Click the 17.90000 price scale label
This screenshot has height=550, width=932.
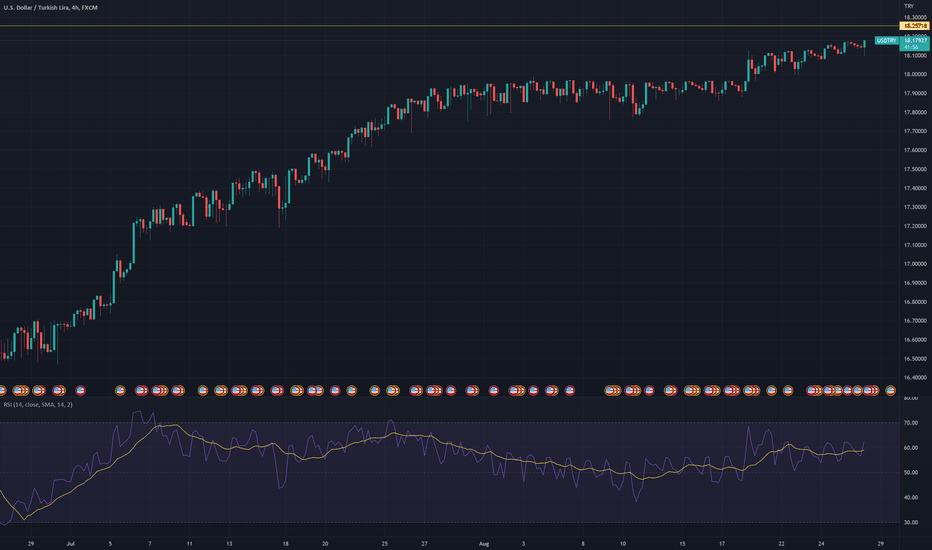[915, 93]
